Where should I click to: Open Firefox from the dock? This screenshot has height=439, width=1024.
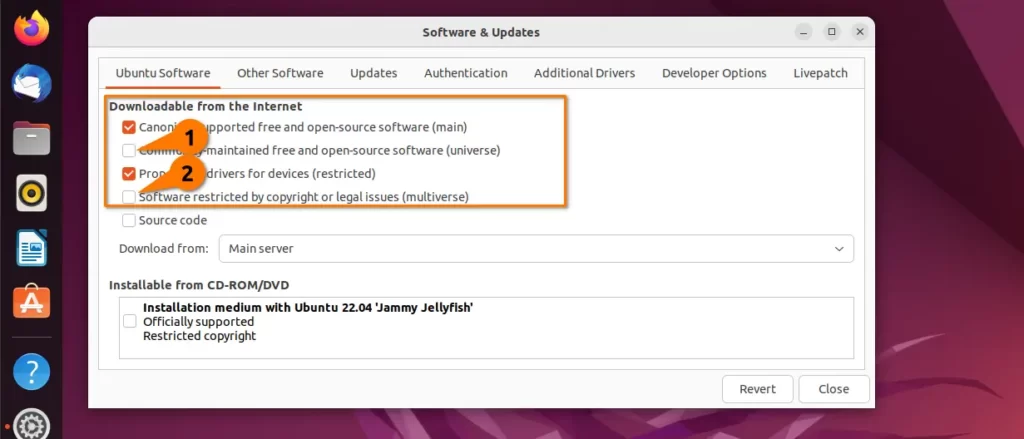31,28
